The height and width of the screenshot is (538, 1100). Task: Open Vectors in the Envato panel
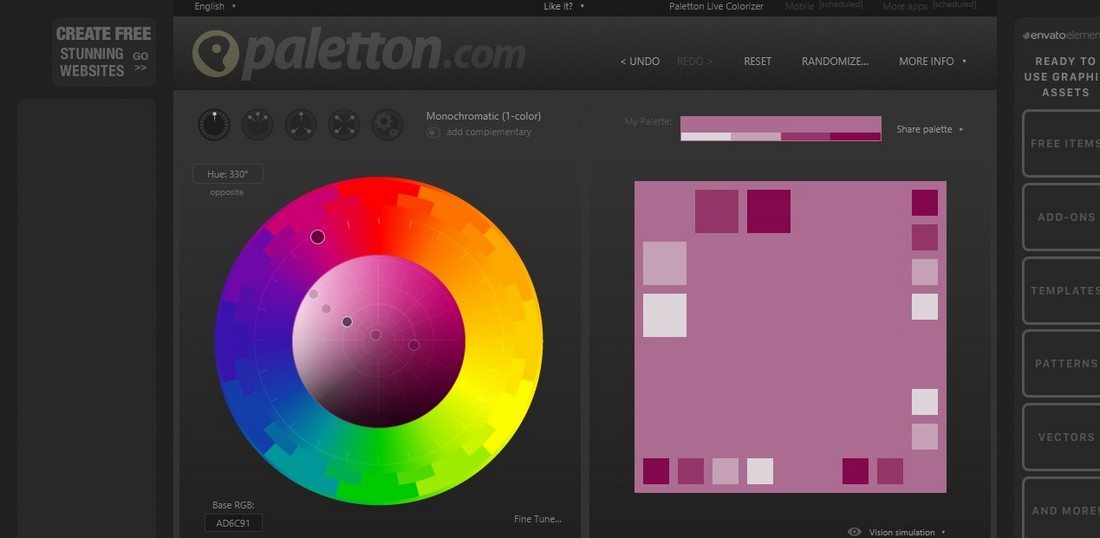tap(1063, 437)
